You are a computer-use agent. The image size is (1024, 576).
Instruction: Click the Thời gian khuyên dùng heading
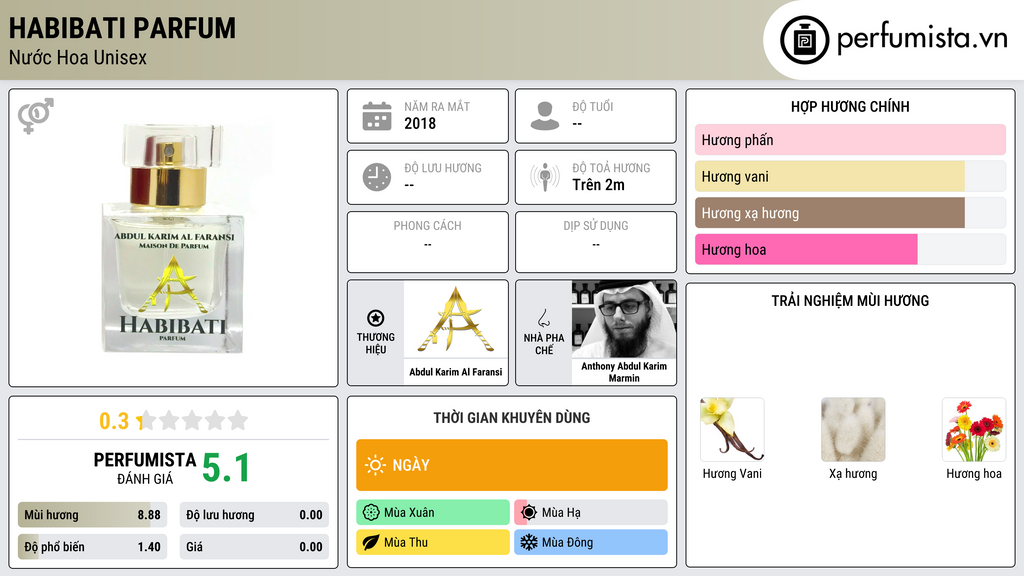(512, 418)
